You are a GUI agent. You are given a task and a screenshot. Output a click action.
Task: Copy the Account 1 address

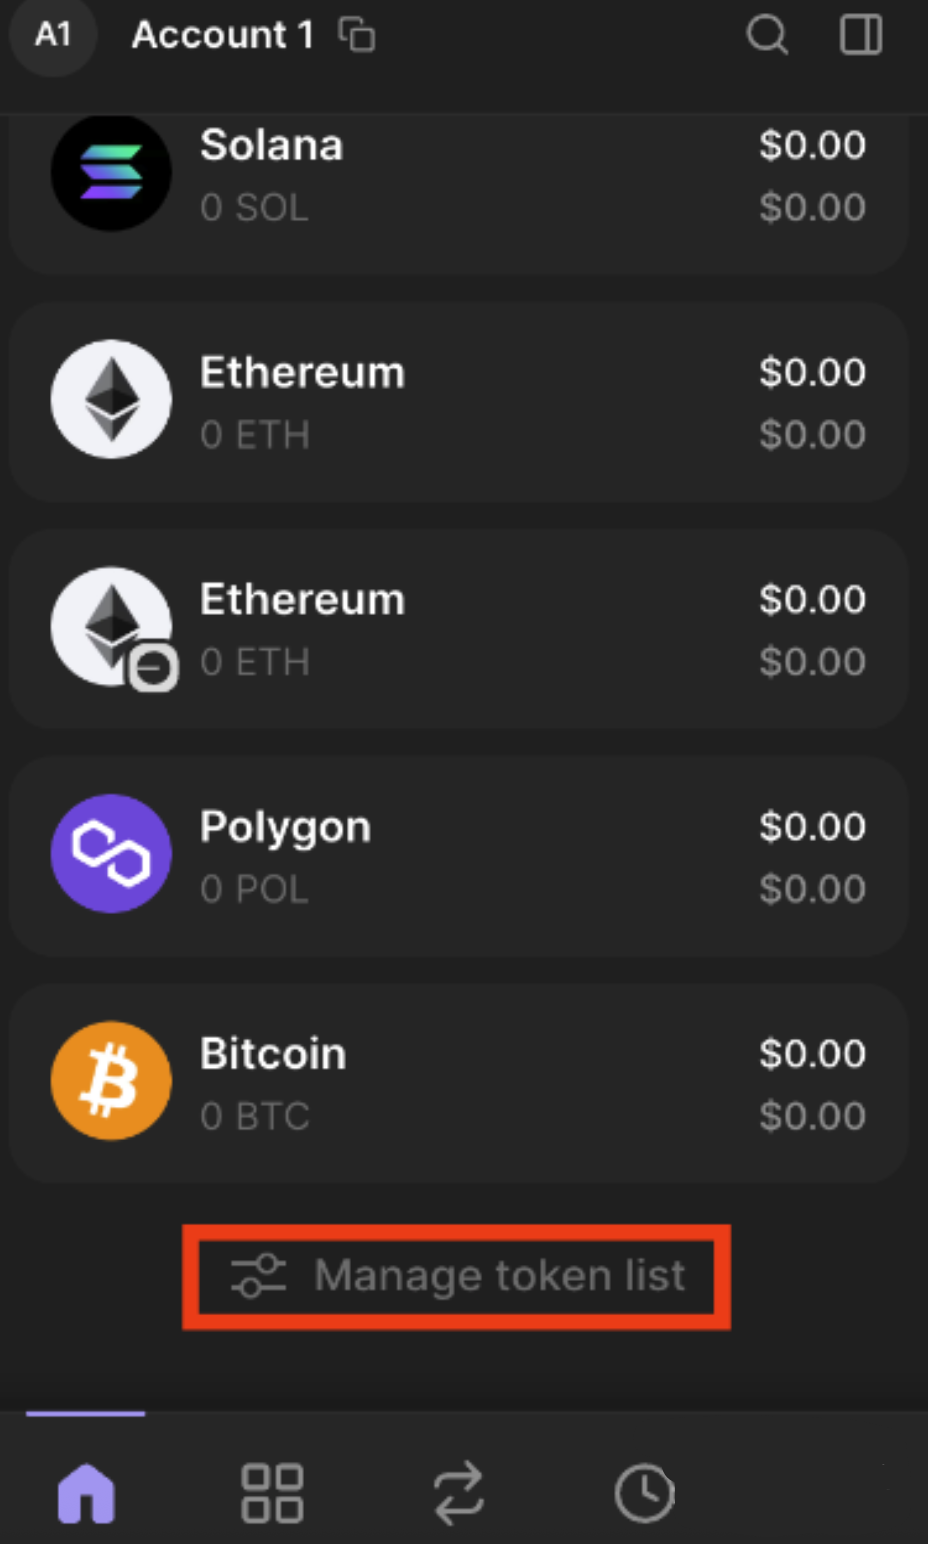pyautogui.click(x=357, y=35)
